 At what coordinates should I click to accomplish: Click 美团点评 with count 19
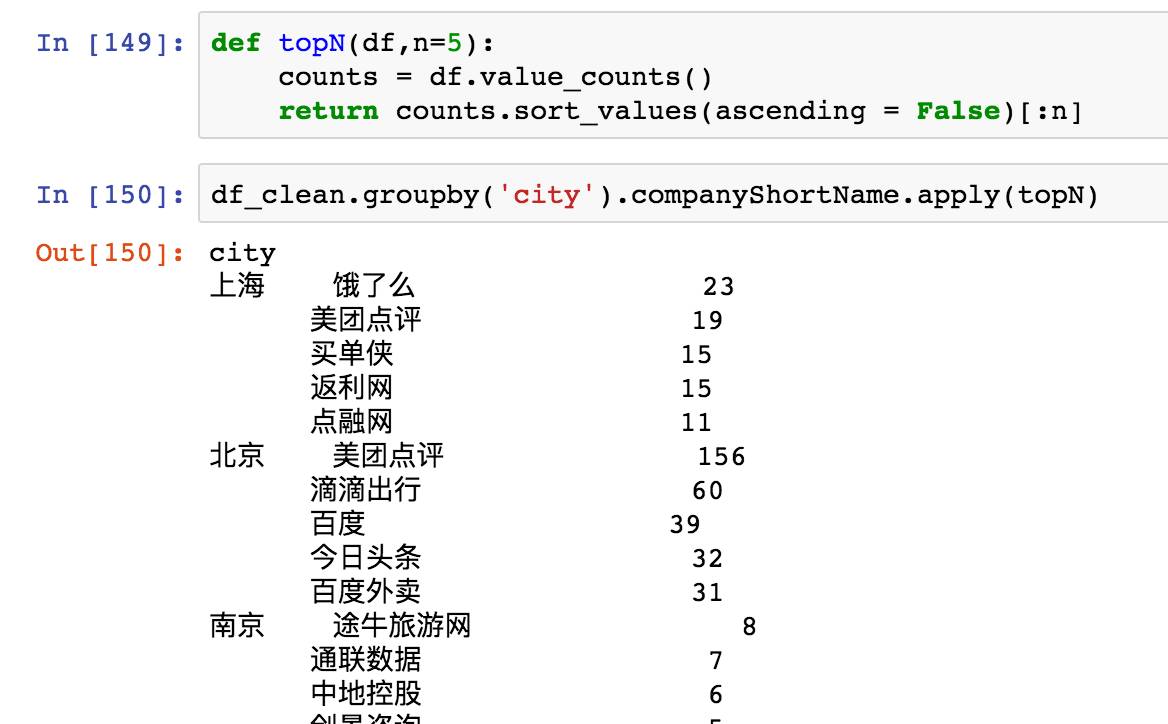tap(366, 320)
